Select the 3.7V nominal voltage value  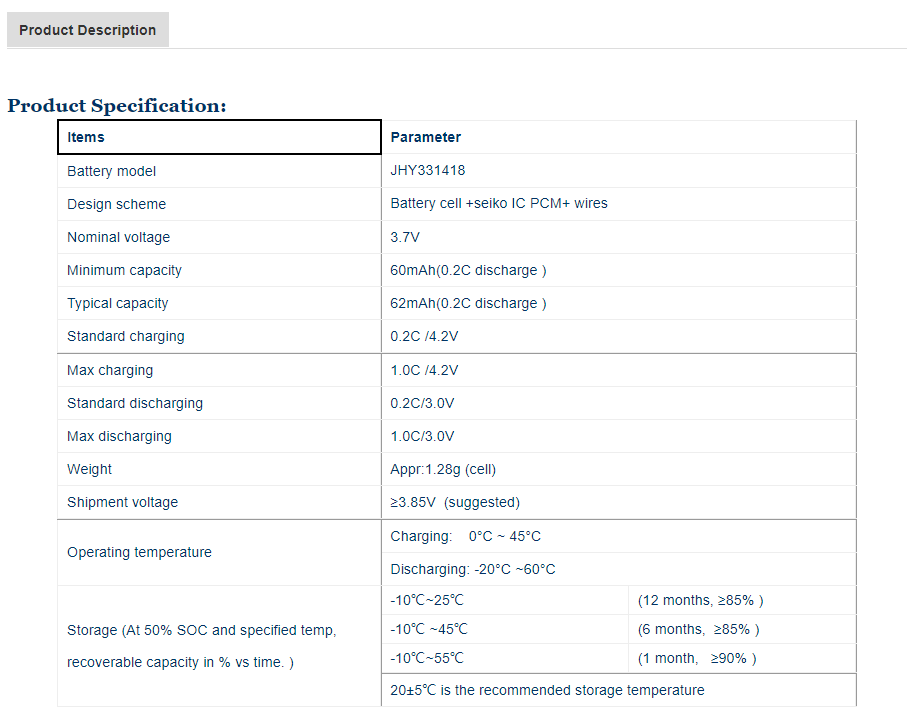[x=406, y=237]
